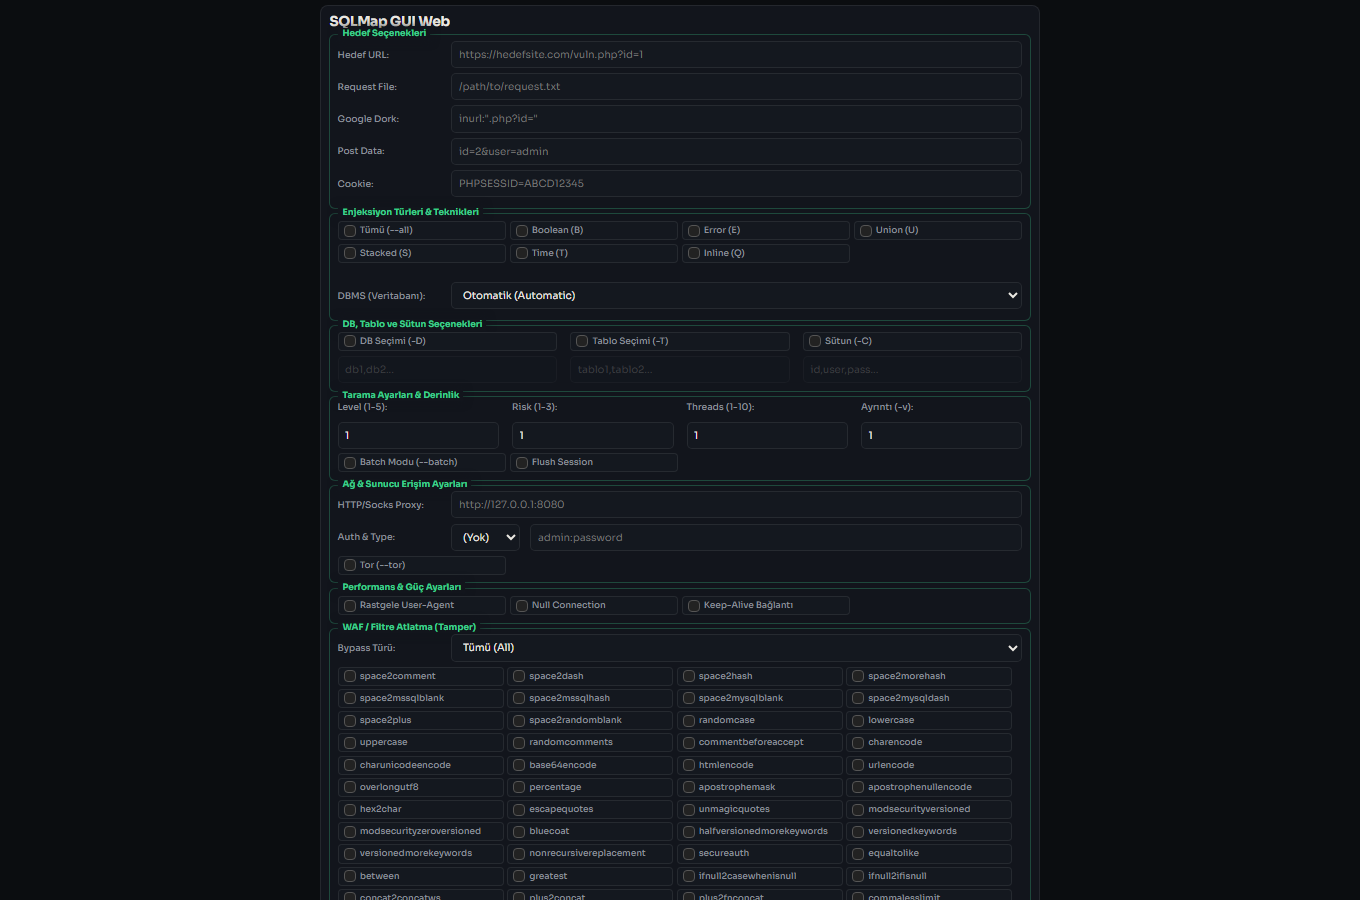The height and width of the screenshot is (900, 1360).
Task: Tick the space2hash tamper checkbox
Action: pos(689,677)
